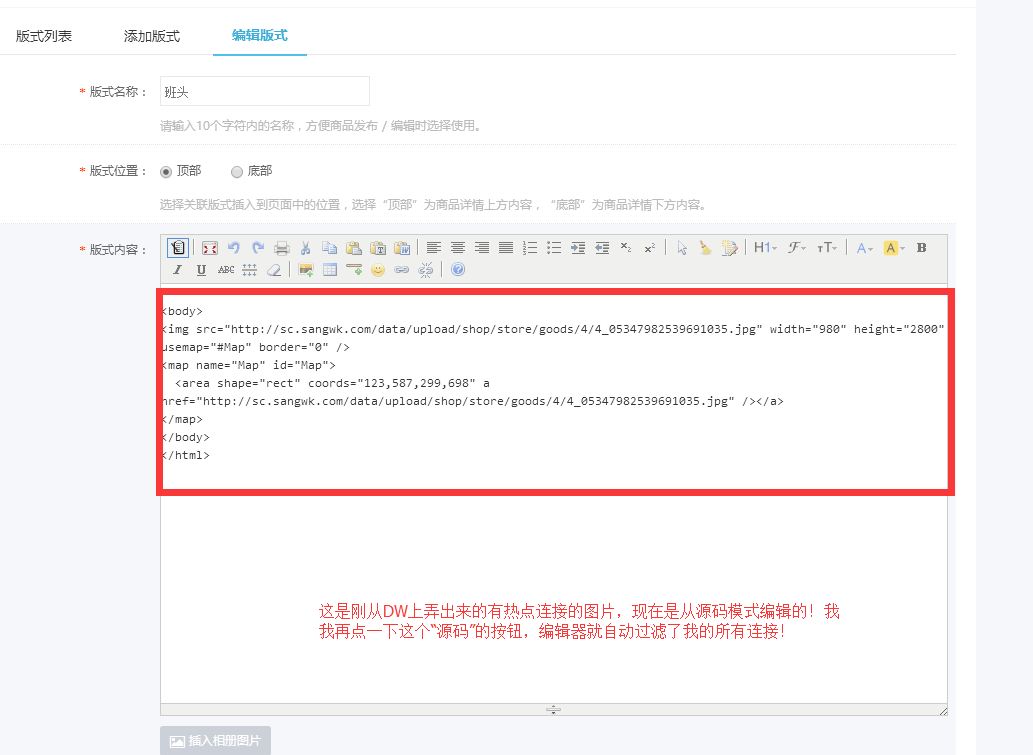Align text left
The height and width of the screenshot is (755, 1033).
tap(433, 248)
